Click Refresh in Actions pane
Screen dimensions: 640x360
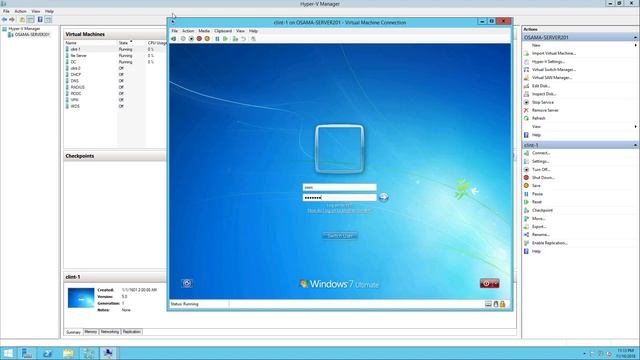[538, 118]
